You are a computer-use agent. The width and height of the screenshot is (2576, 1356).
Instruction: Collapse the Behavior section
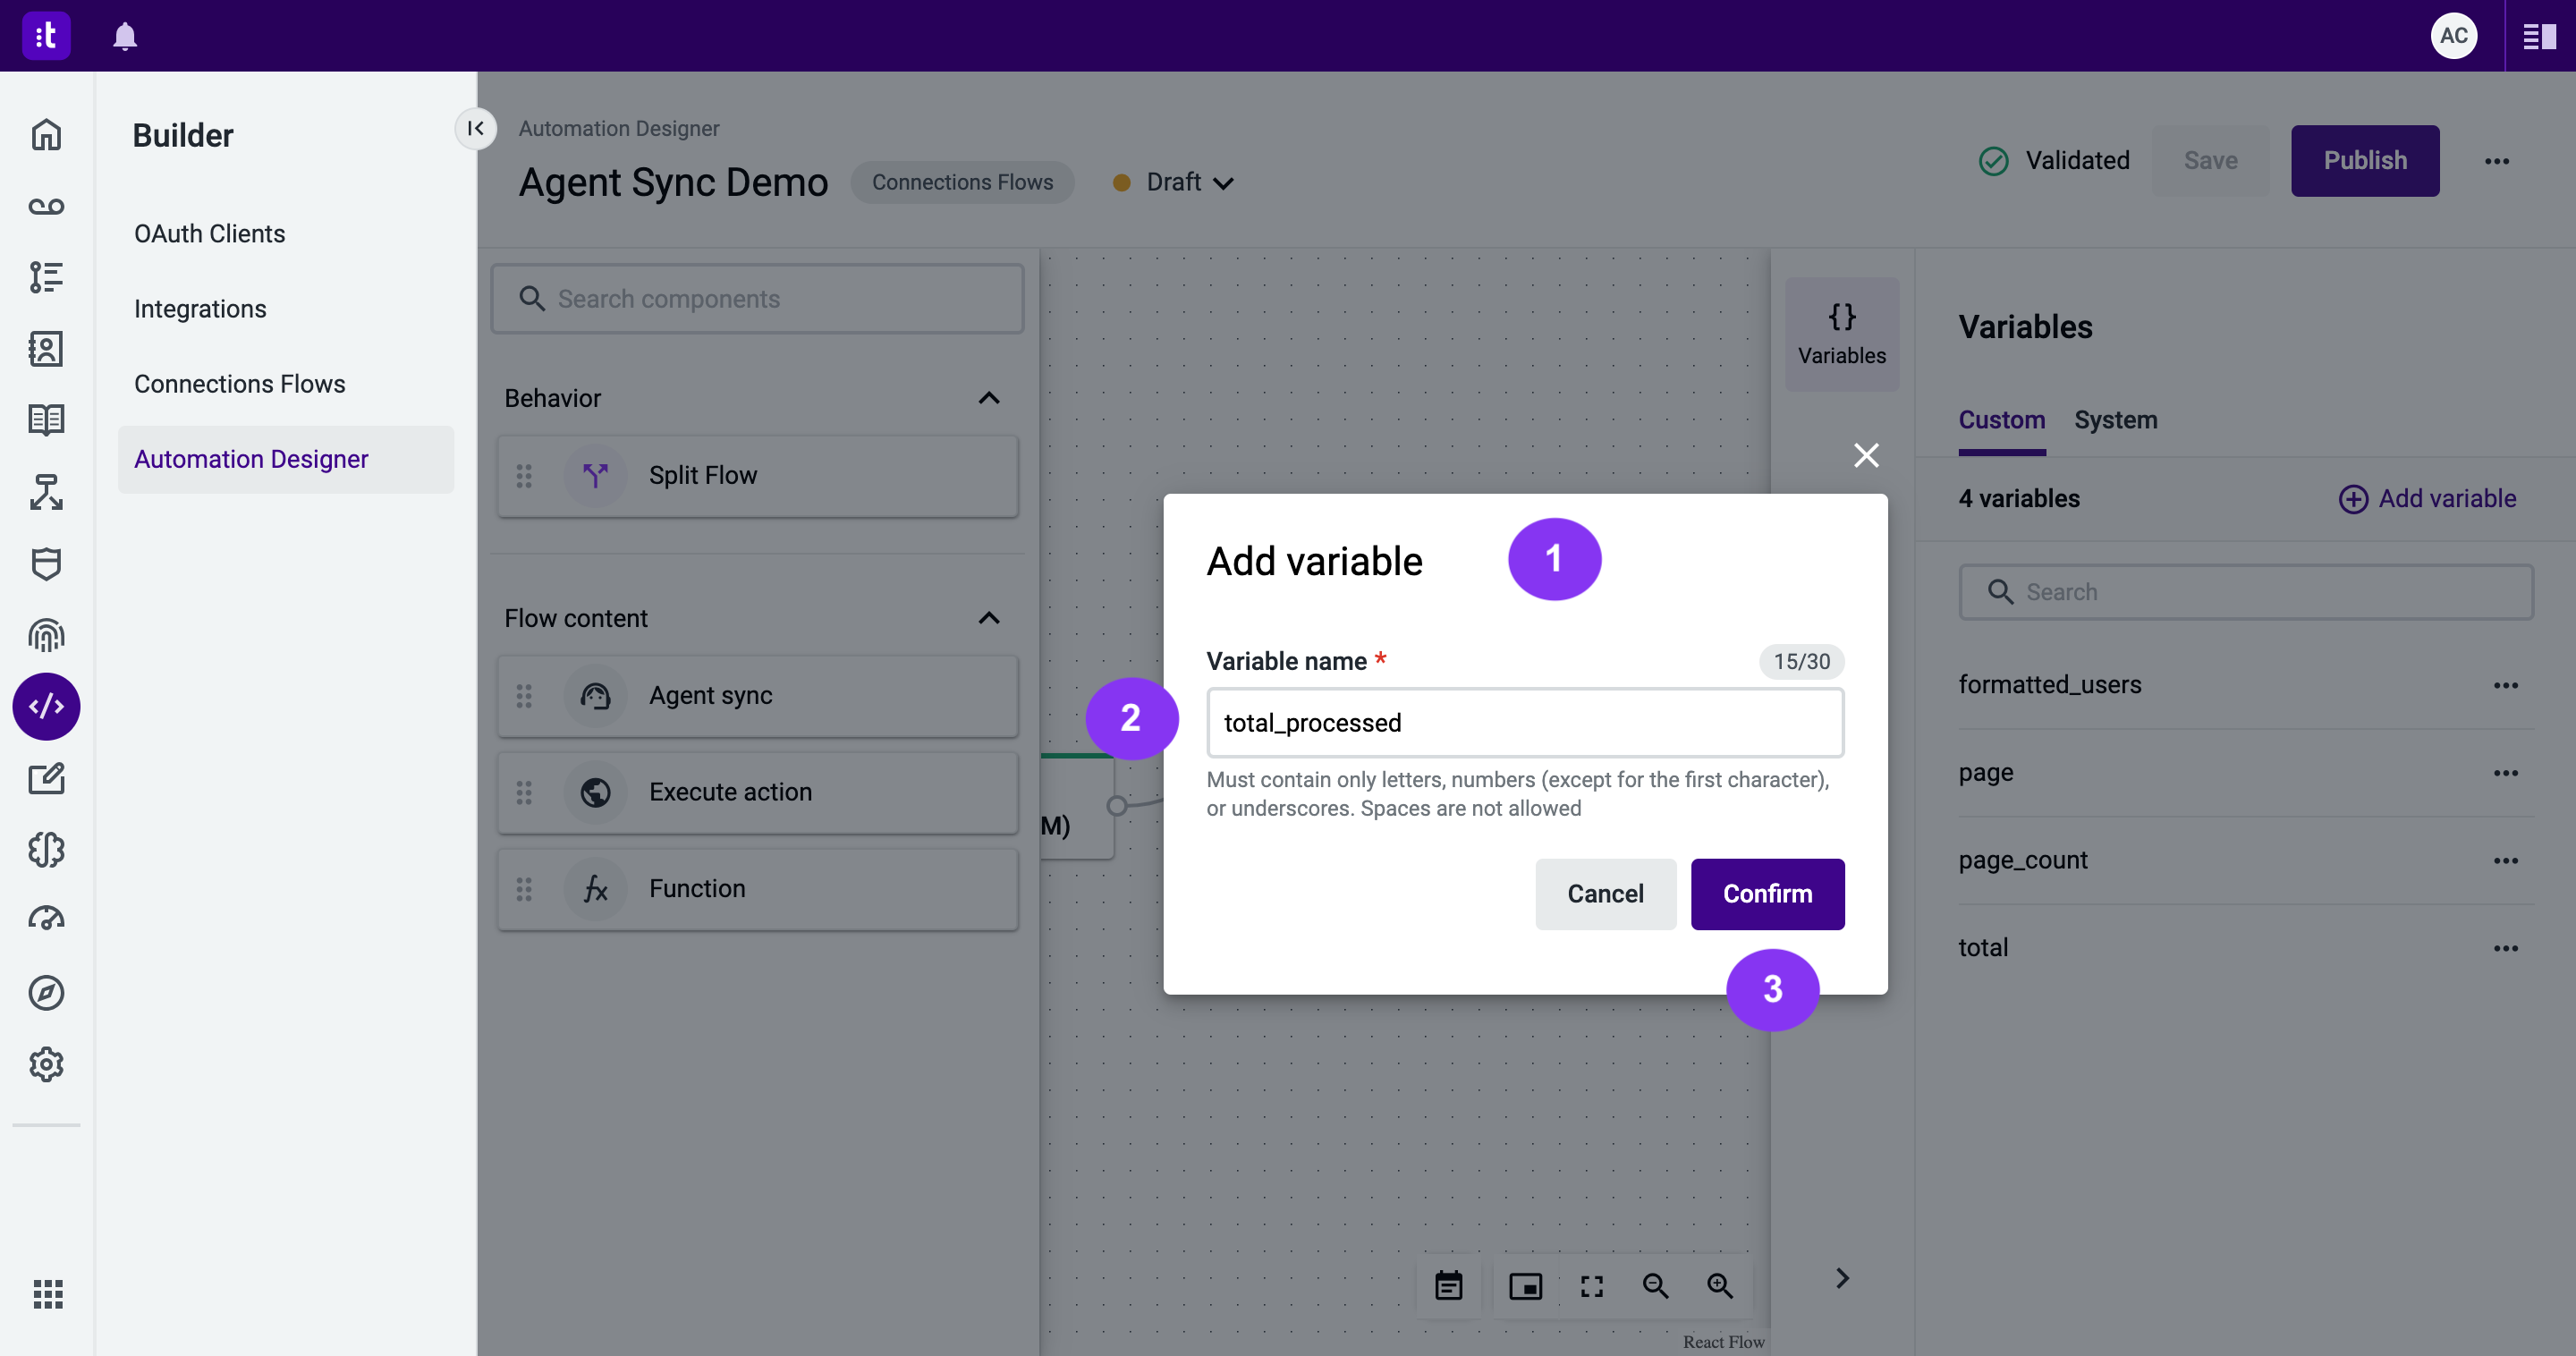[988, 399]
